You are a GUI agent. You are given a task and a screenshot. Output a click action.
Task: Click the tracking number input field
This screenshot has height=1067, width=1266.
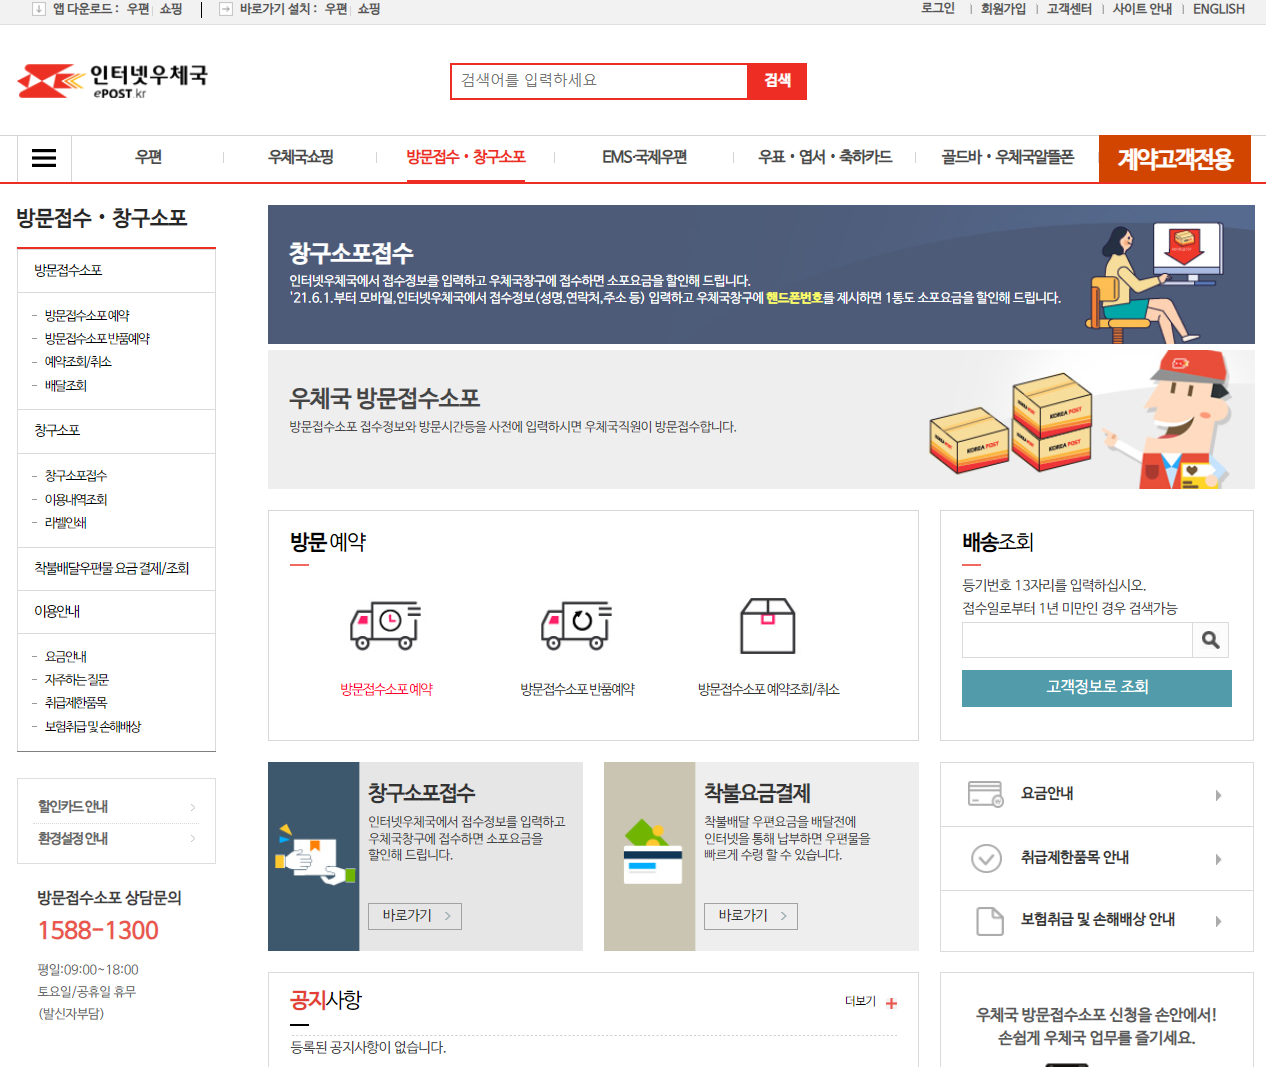[x=1075, y=640]
